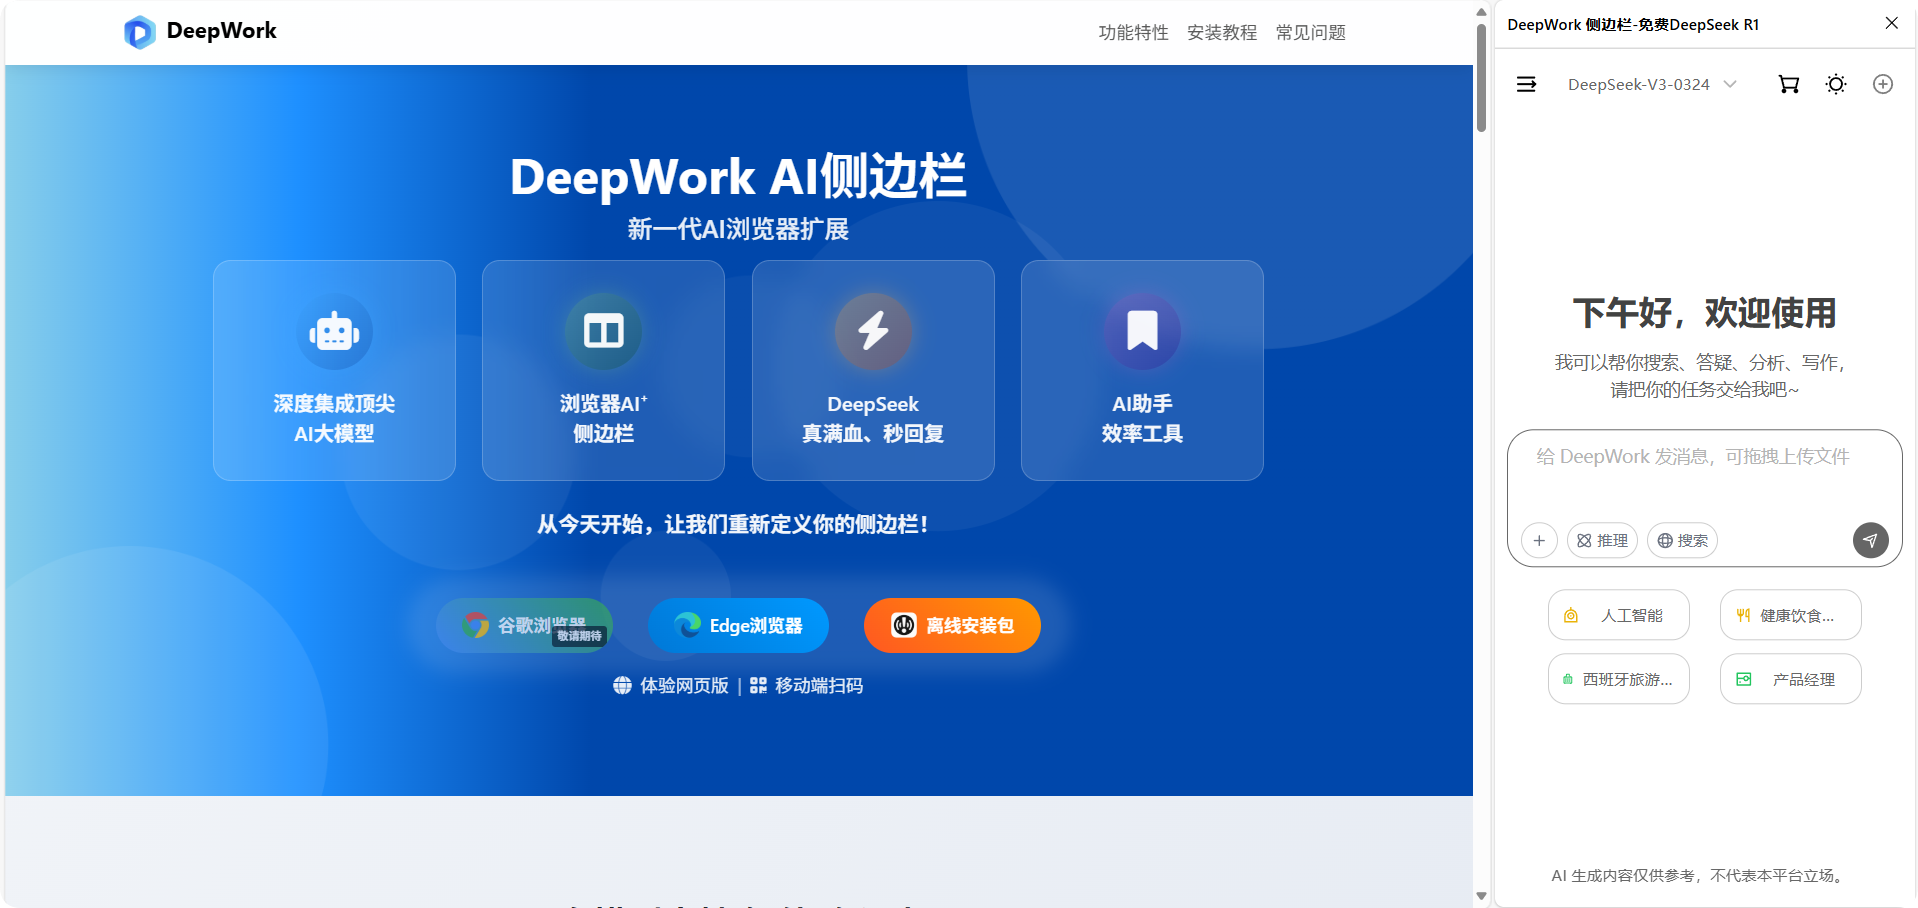Click the 新一代AI浏览器扩展 subtitle
Image resolution: width=1918 pixels, height=908 pixels.
pos(738,229)
